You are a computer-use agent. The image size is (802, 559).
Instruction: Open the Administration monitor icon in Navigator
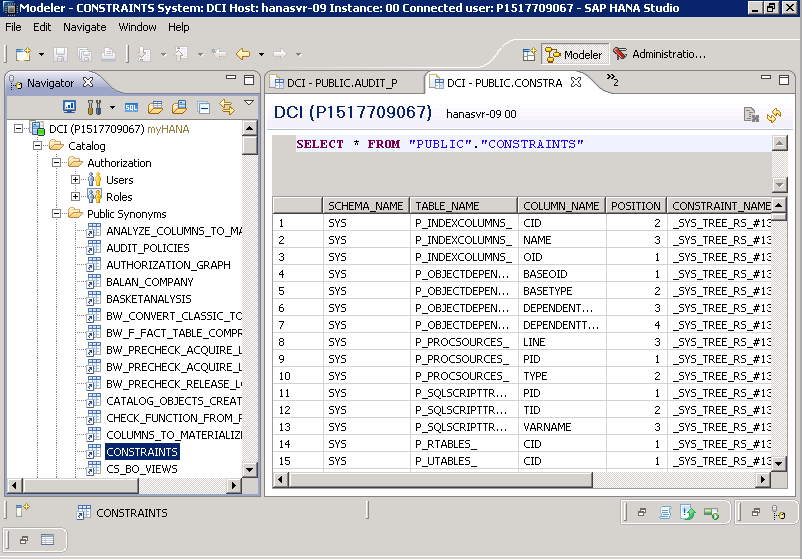[x=70, y=107]
